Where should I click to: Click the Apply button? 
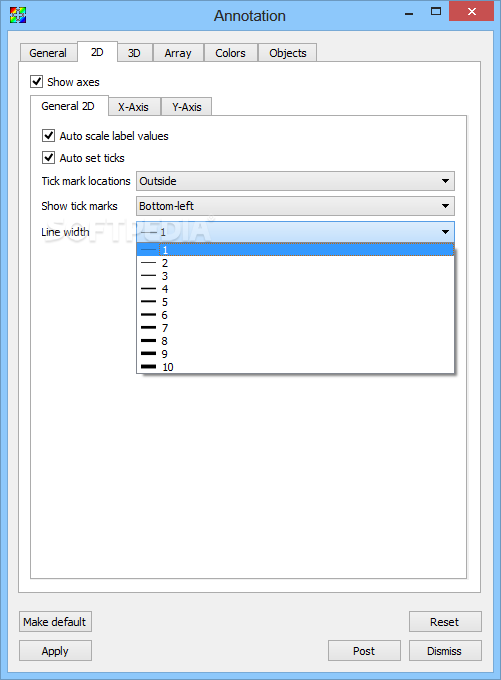point(55,651)
